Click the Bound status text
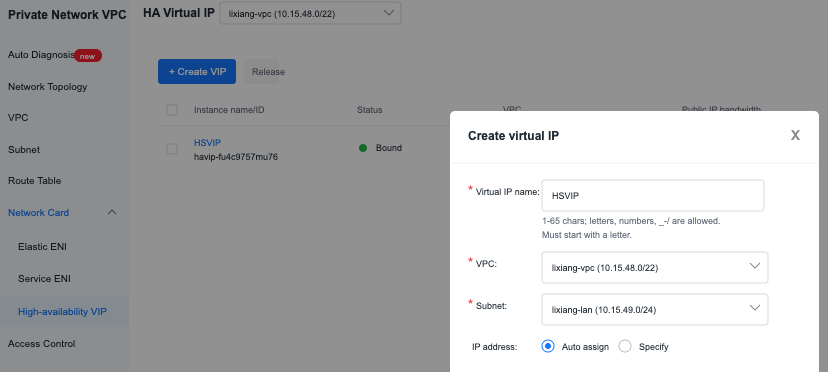Image resolution: width=828 pixels, height=372 pixels. pyautogui.click(x=389, y=148)
